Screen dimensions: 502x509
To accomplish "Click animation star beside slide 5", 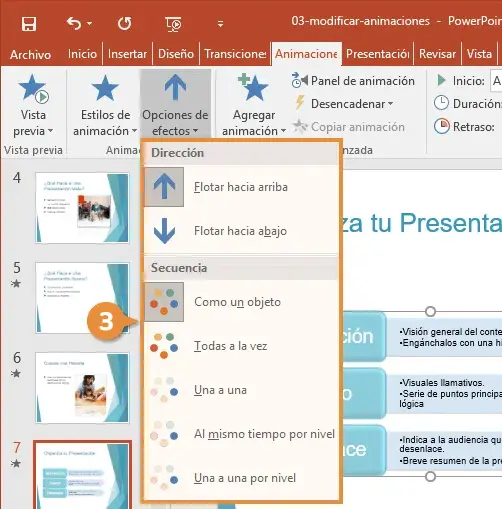I will point(16,284).
